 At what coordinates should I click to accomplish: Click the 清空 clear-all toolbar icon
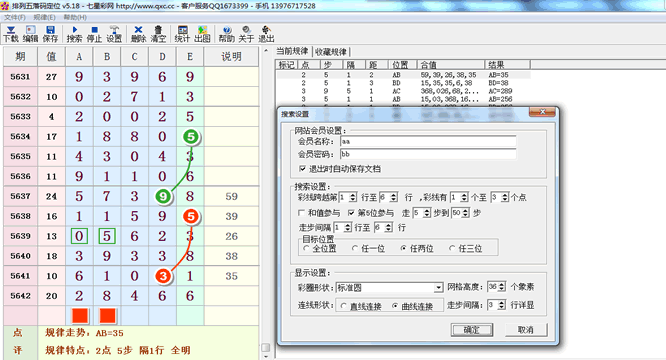click(158, 34)
